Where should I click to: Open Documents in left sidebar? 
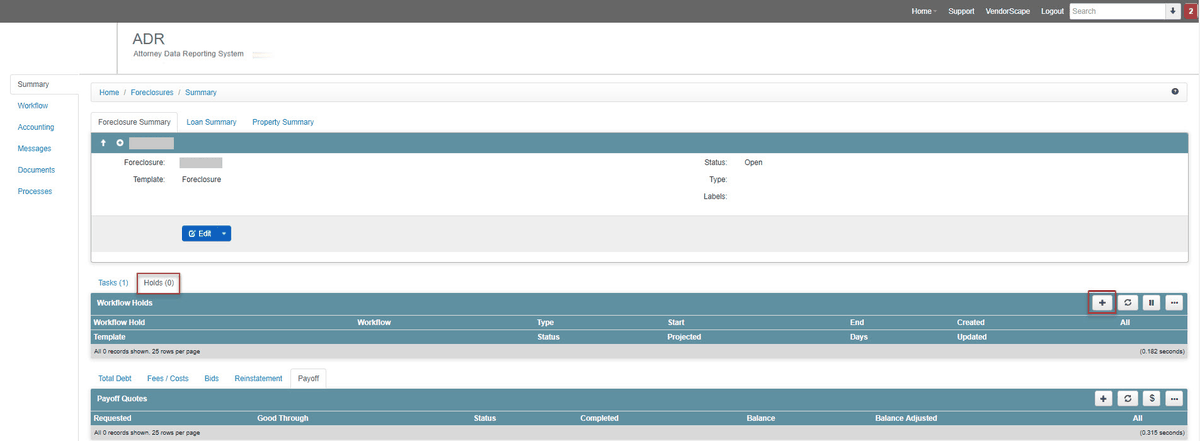tap(36, 170)
